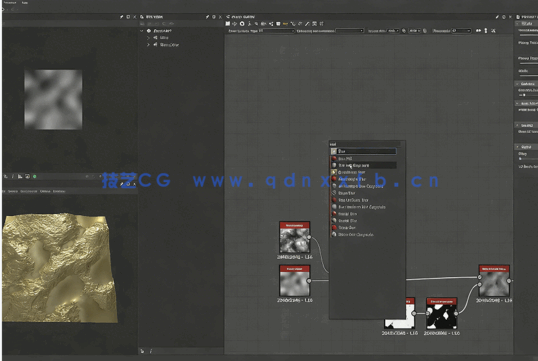Click the green dot in 3D view toolbar
The width and height of the screenshot is (538, 361).
[x=34, y=176]
